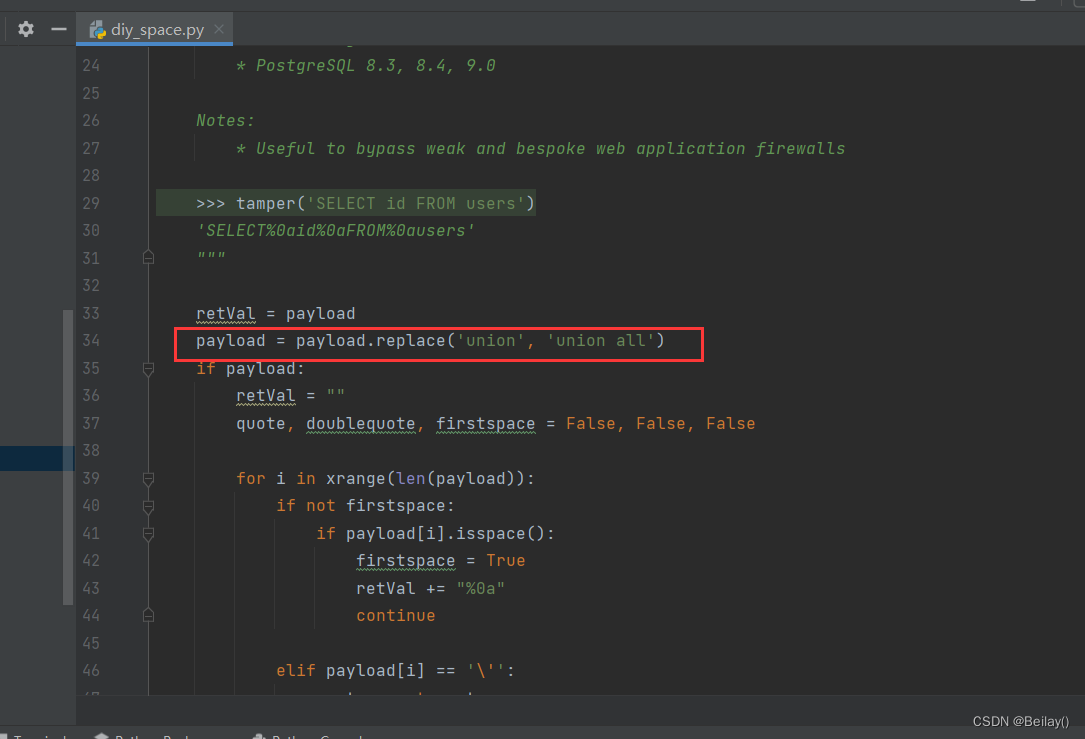Click the 'firstspace = True' line
Image resolution: width=1085 pixels, height=739 pixels.
440,560
